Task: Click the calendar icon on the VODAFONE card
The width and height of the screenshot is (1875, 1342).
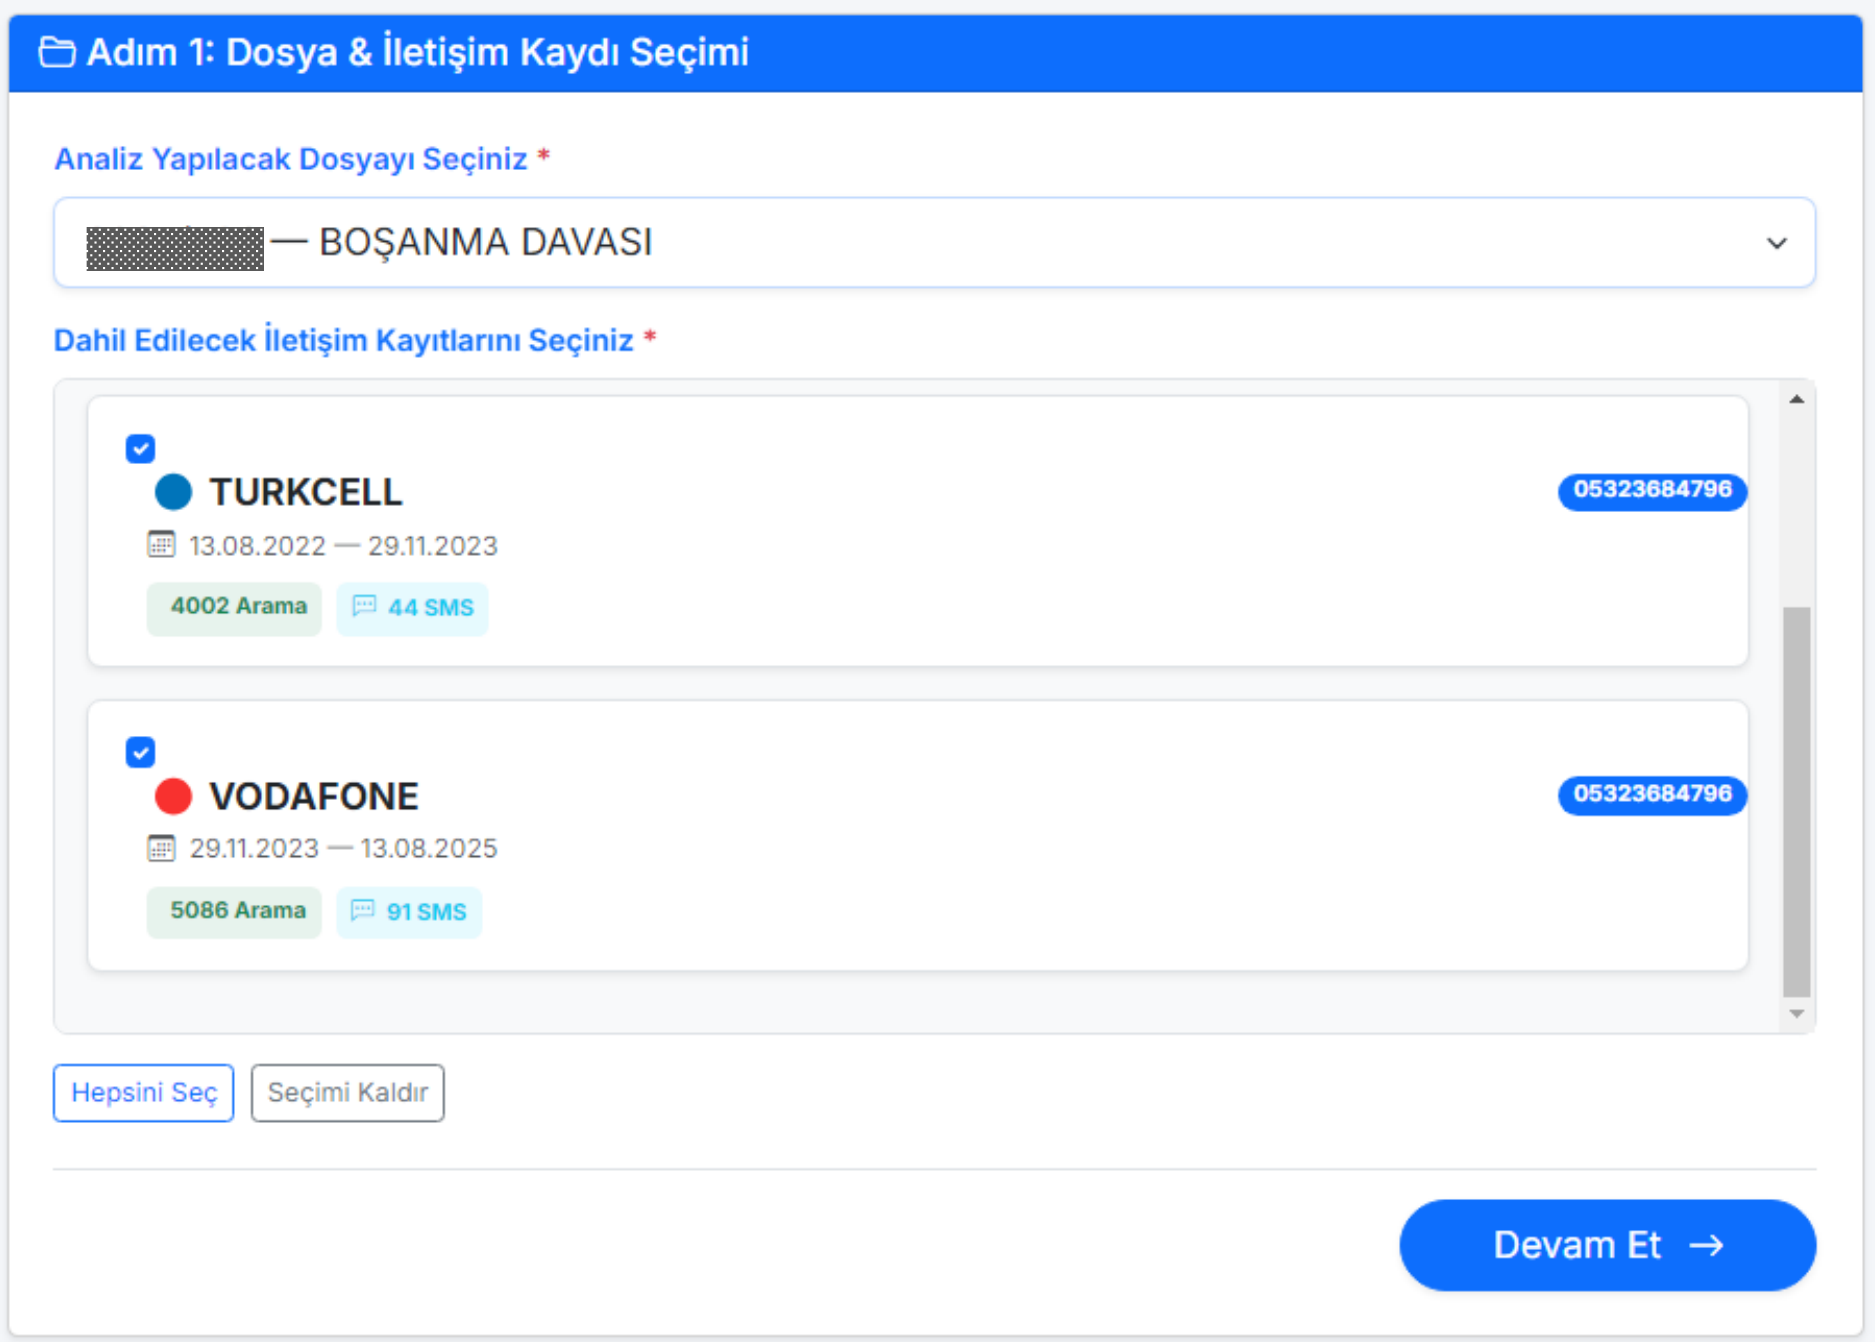Action: (161, 848)
